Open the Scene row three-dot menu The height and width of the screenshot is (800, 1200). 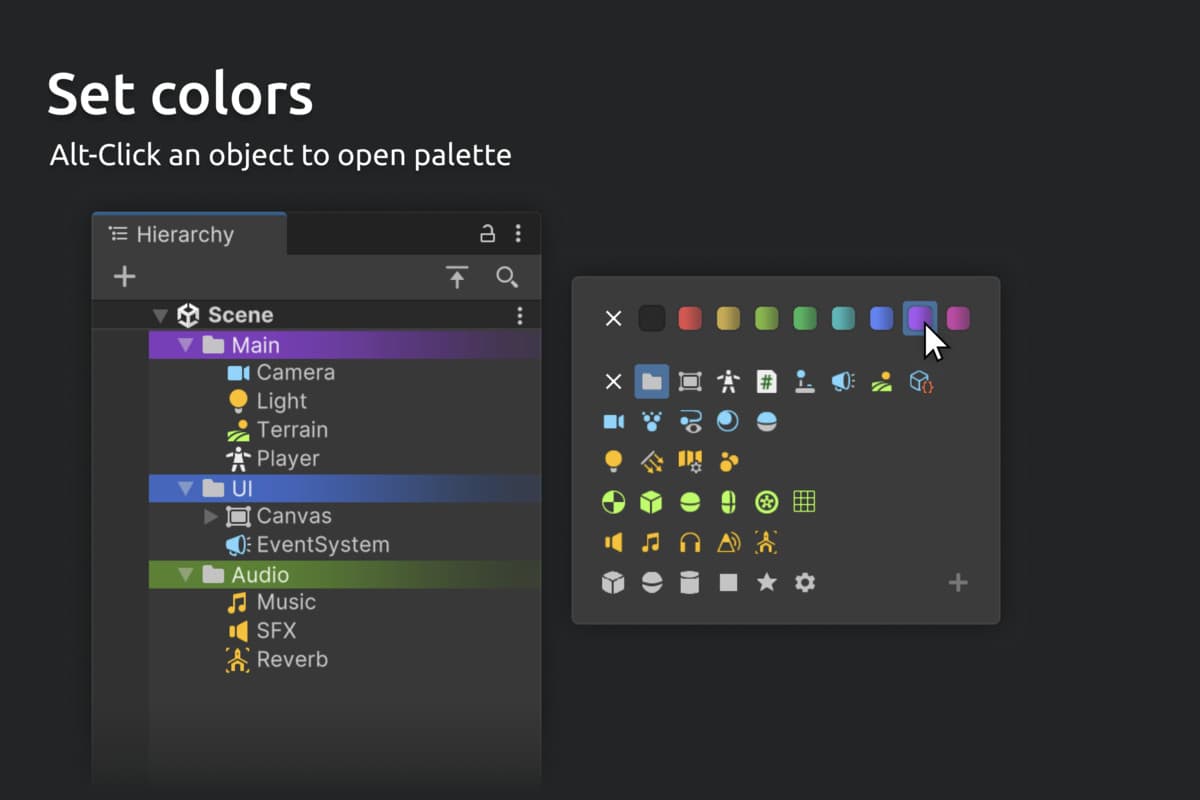coord(519,316)
